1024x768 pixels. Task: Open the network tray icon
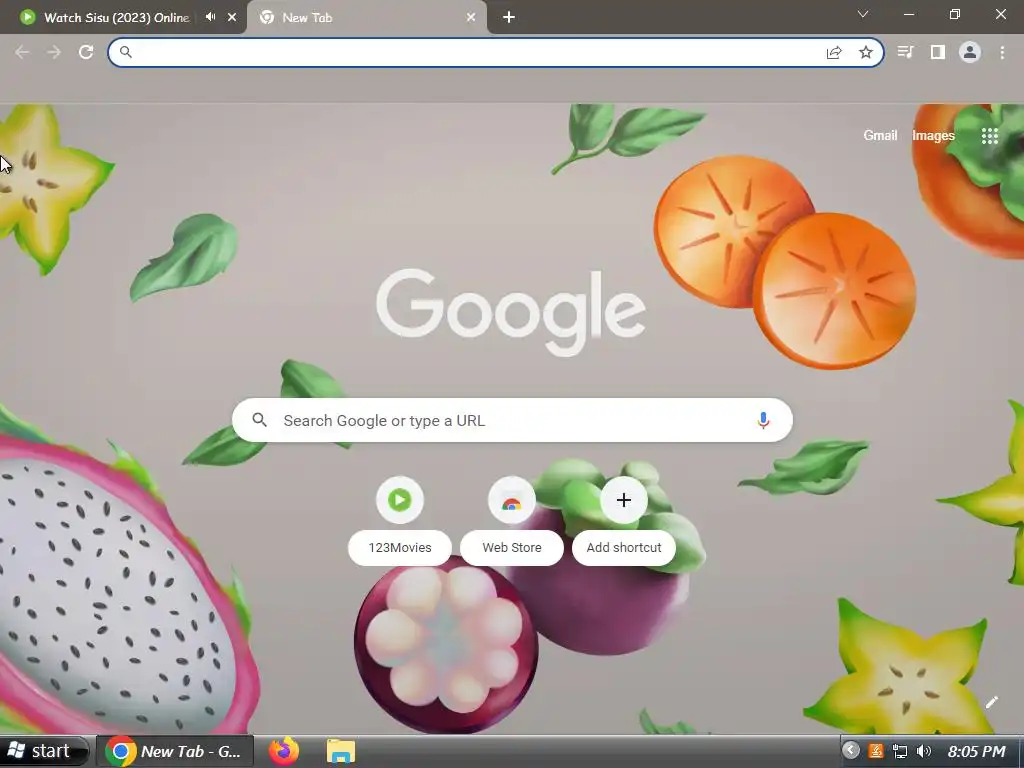click(900, 751)
